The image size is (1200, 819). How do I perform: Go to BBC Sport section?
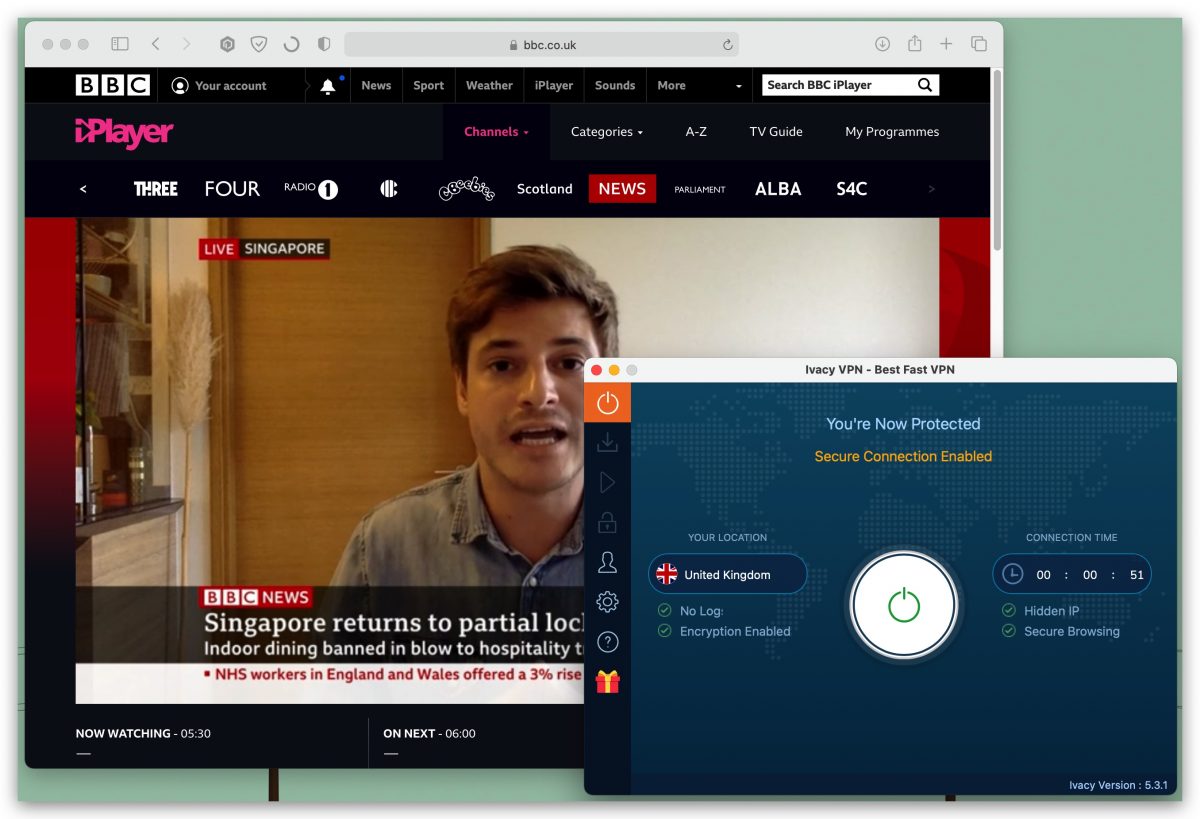(429, 86)
